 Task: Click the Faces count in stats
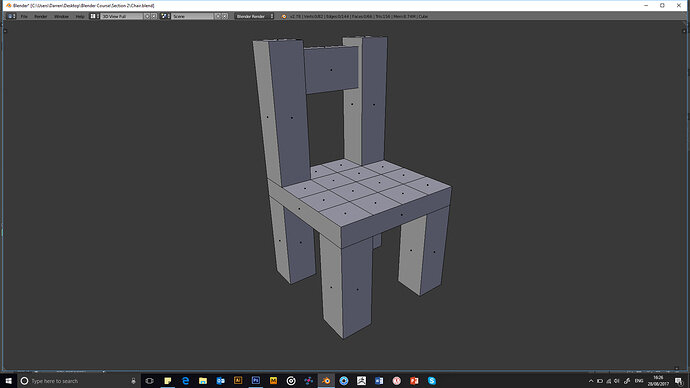pos(363,16)
